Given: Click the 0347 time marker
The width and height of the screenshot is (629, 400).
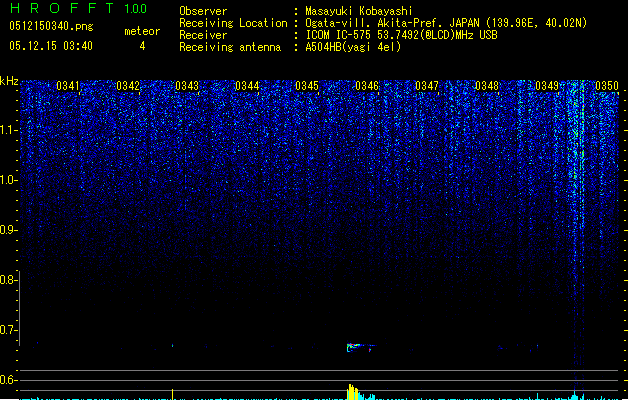Looking at the screenshot, I should pos(427,86).
